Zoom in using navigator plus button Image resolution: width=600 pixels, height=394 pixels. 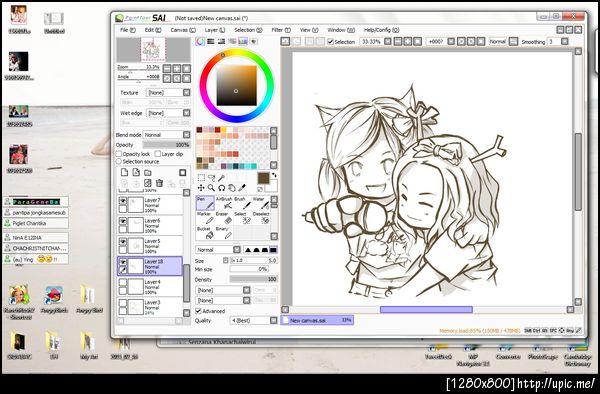tap(177, 68)
